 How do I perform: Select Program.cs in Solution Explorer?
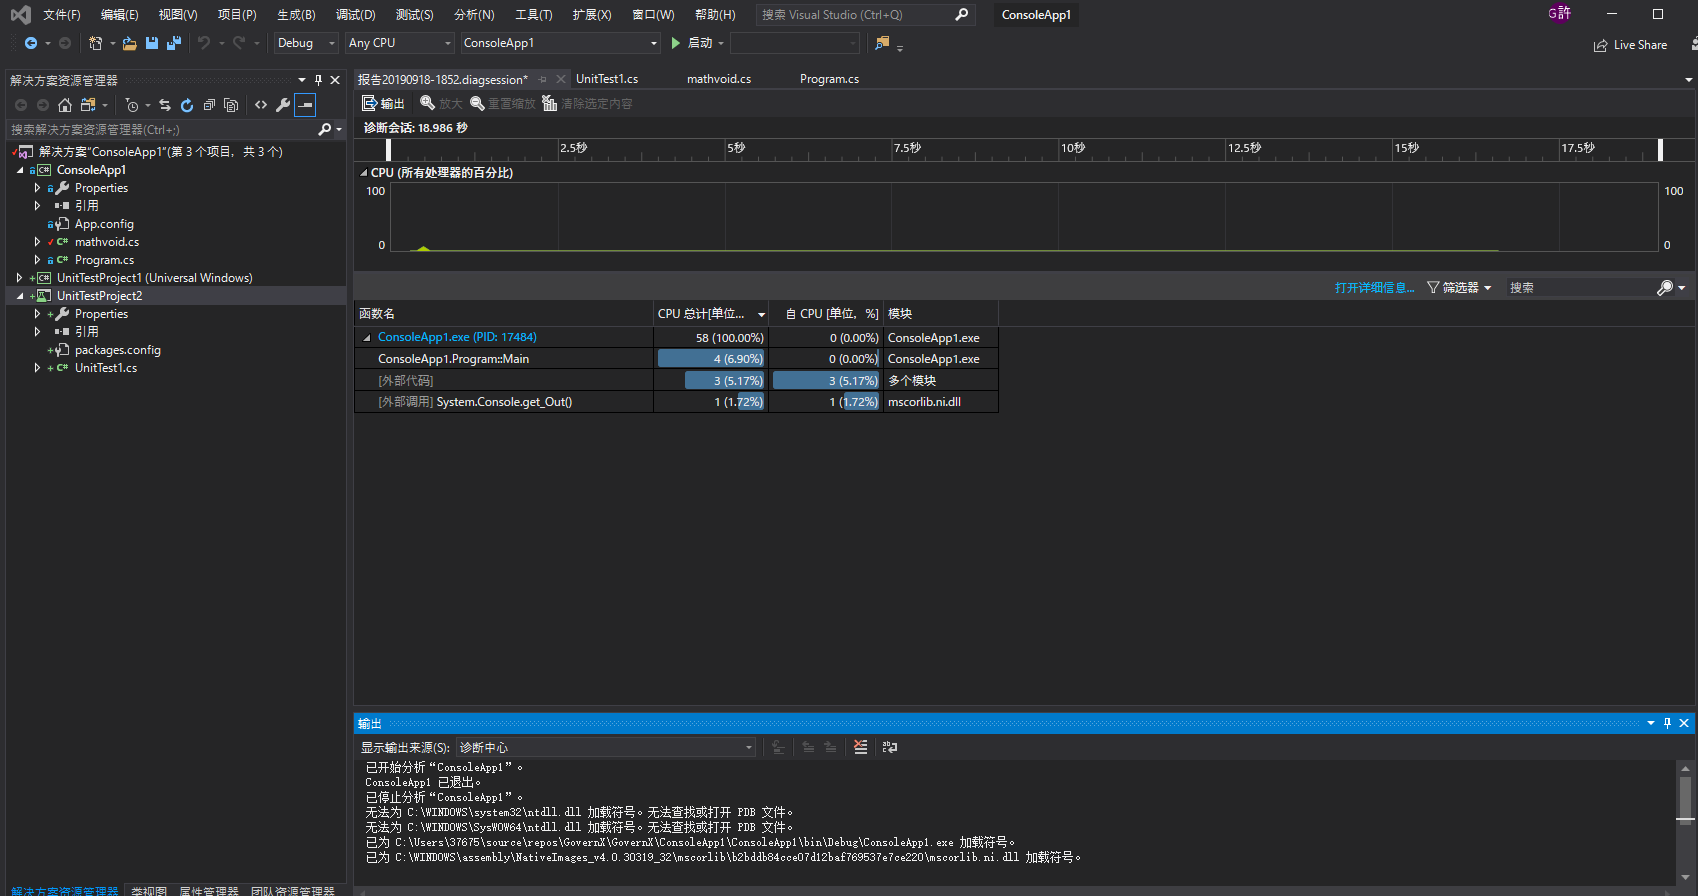[x=104, y=260]
